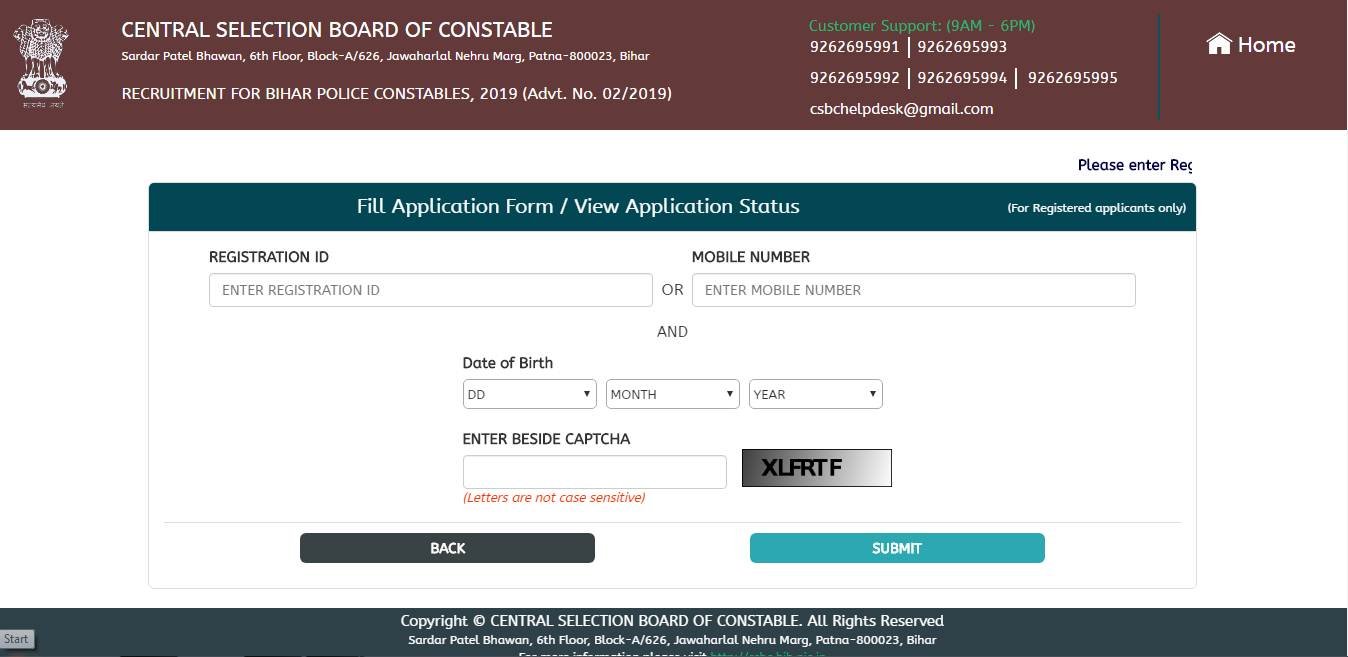Click support phone number 9262695993
The height and width of the screenshot is (657, 1348).
[961, 47]
